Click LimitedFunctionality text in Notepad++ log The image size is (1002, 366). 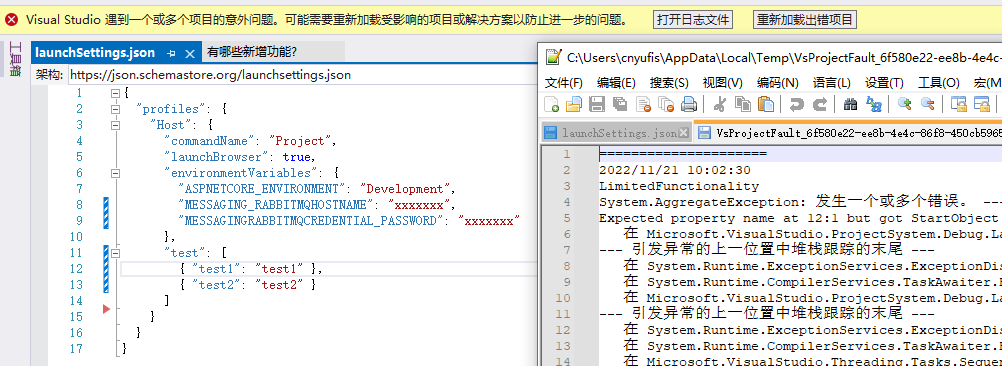[x=679, y=187]
